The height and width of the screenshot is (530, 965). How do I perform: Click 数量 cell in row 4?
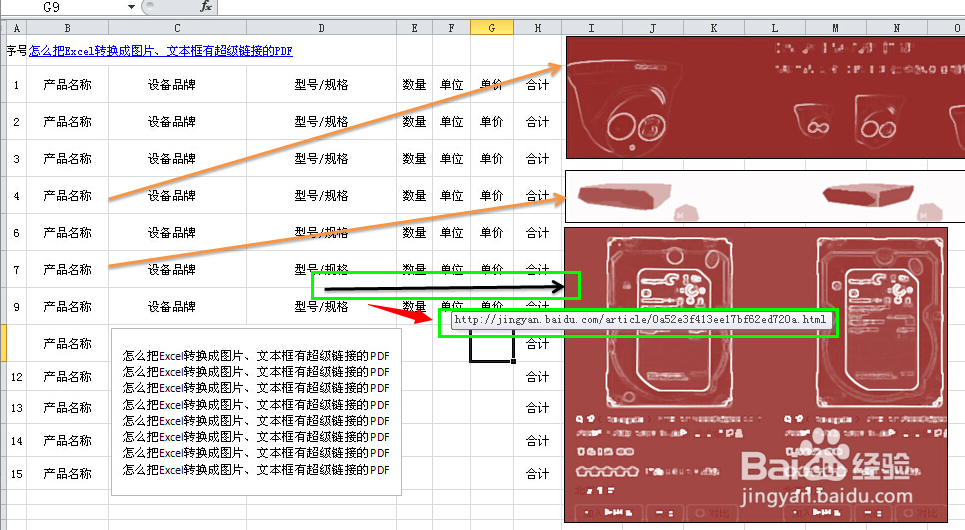[x=414, y=195]
